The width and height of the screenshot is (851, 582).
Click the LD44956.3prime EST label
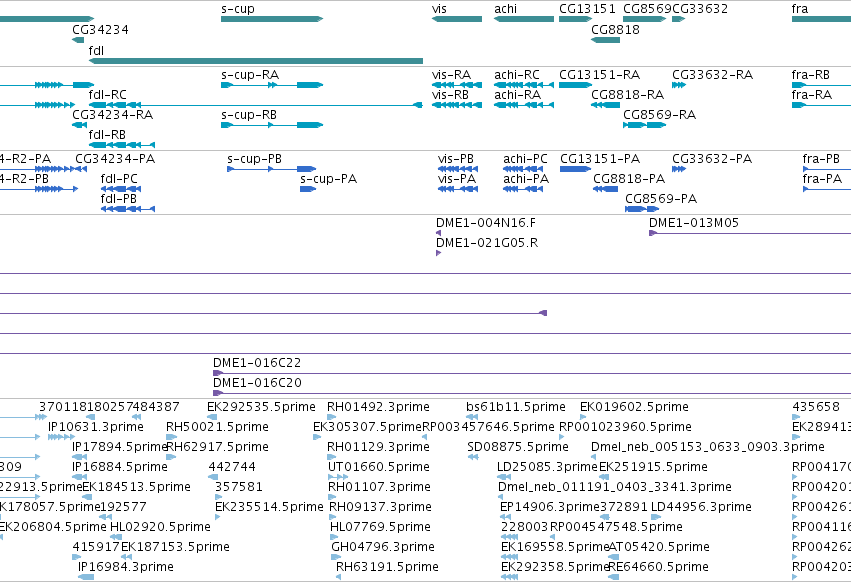[x=701, y=507]
